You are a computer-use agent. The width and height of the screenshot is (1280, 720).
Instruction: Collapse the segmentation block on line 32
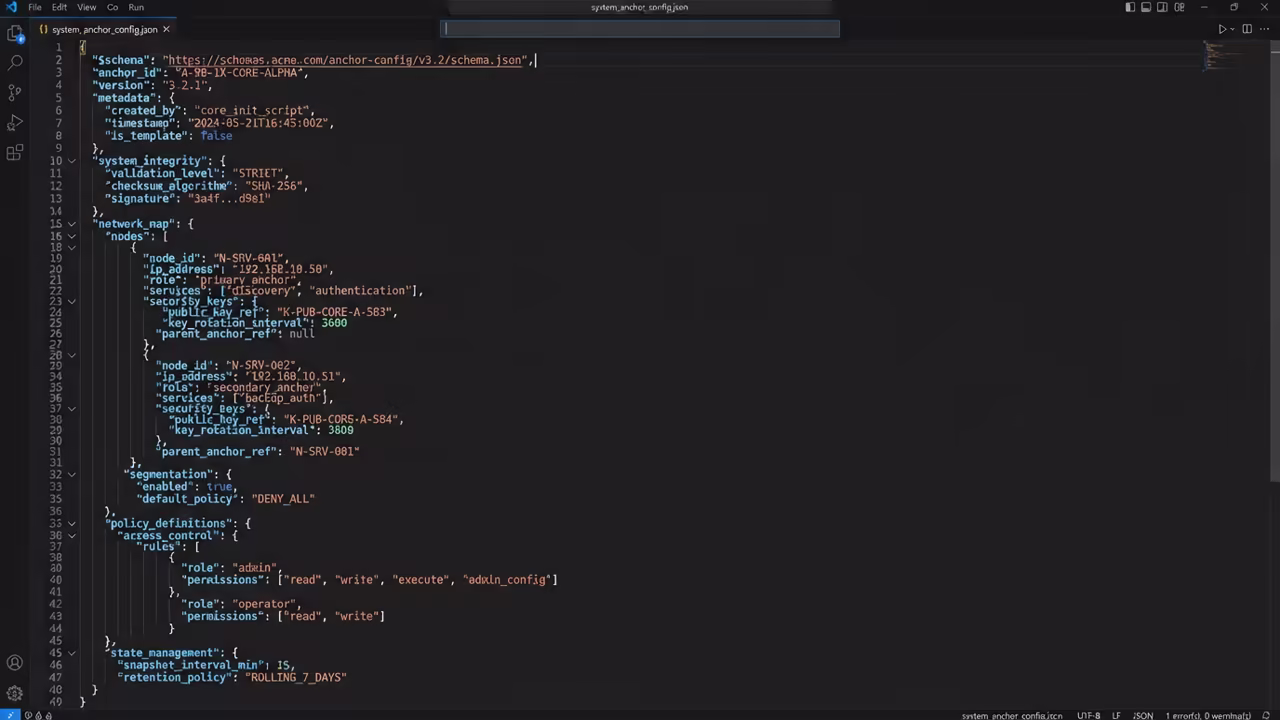pos(71,474)
